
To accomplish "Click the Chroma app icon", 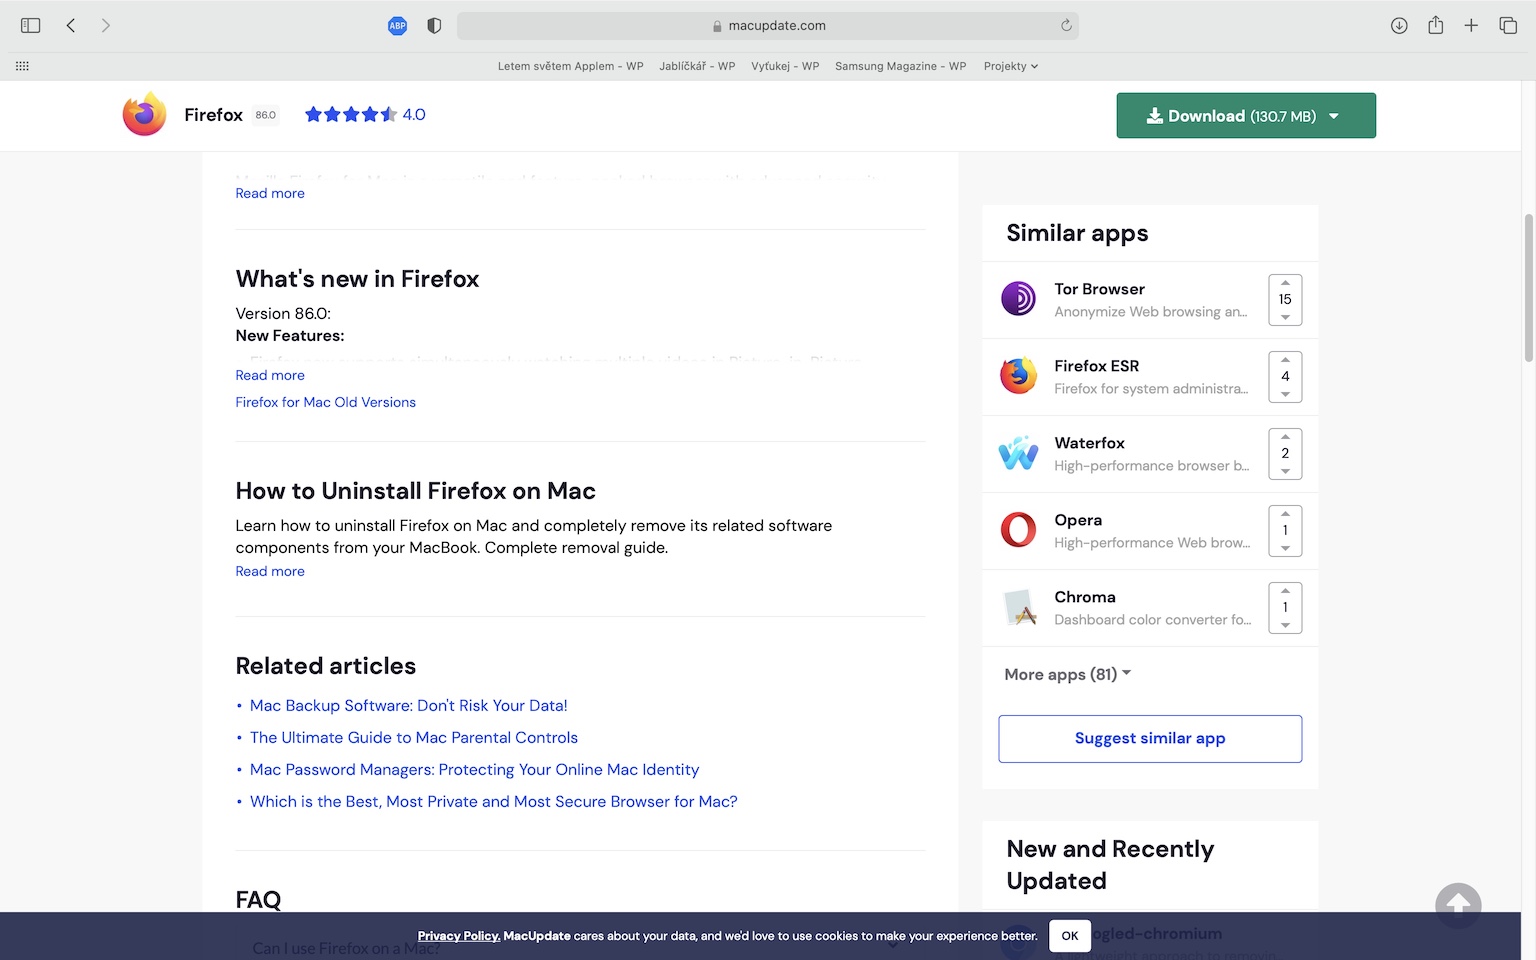I will tap(1018, 607).
